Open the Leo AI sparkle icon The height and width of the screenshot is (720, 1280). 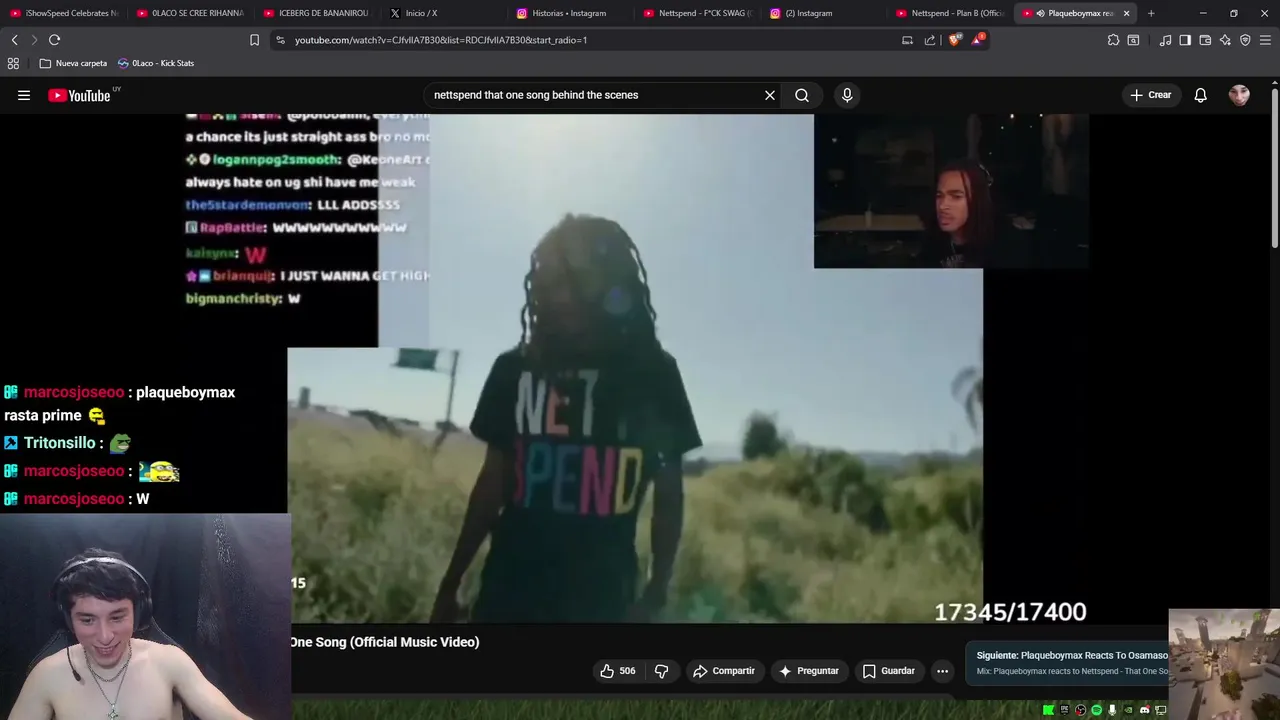click(x=1225, y=40)
